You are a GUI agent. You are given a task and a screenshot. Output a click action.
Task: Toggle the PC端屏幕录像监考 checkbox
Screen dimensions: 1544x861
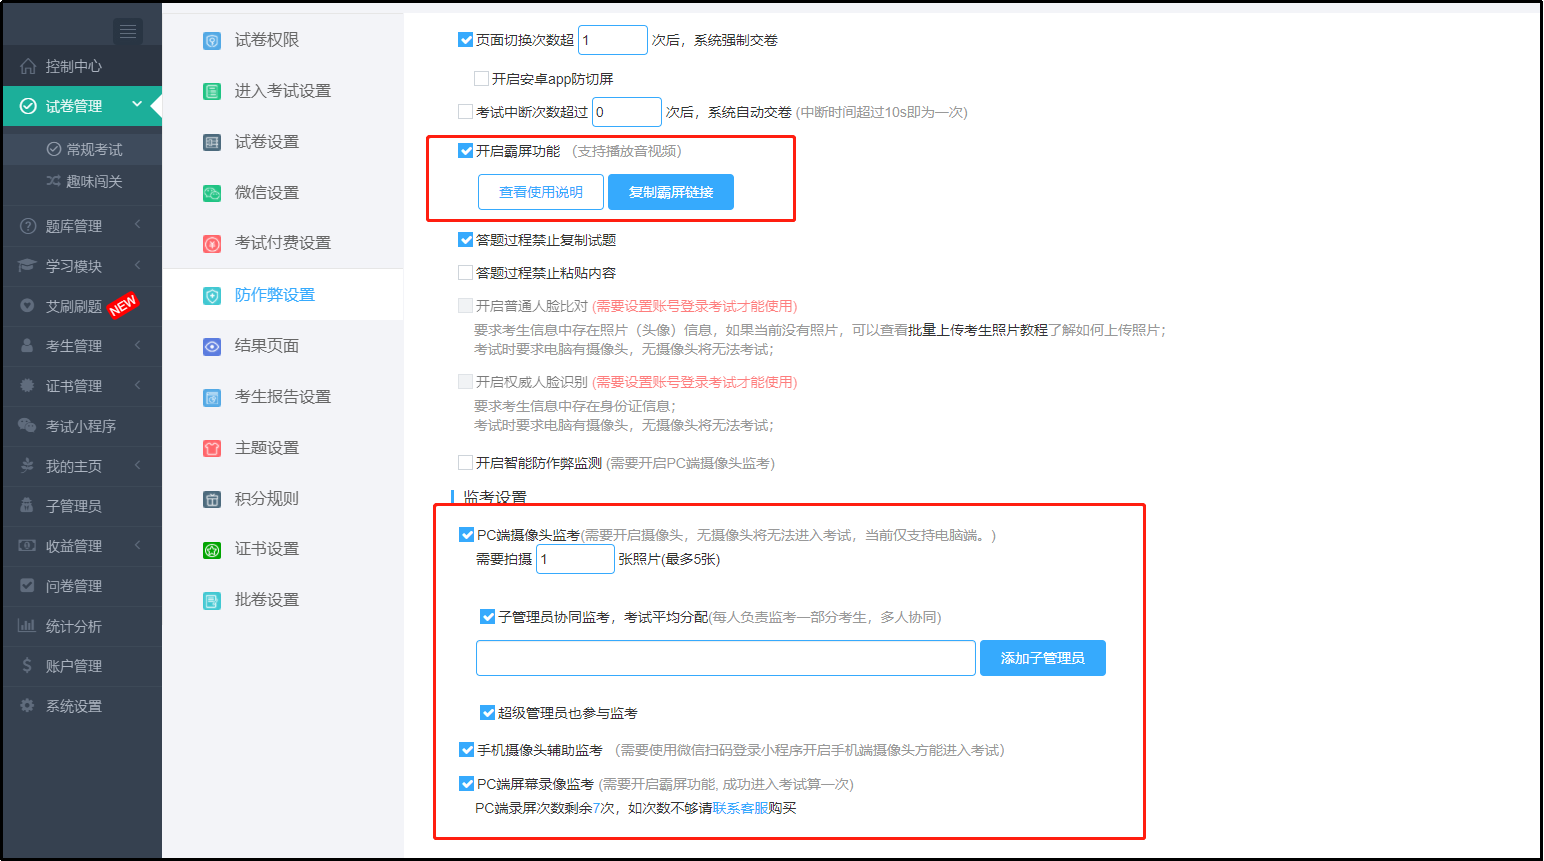click(466, 784)
